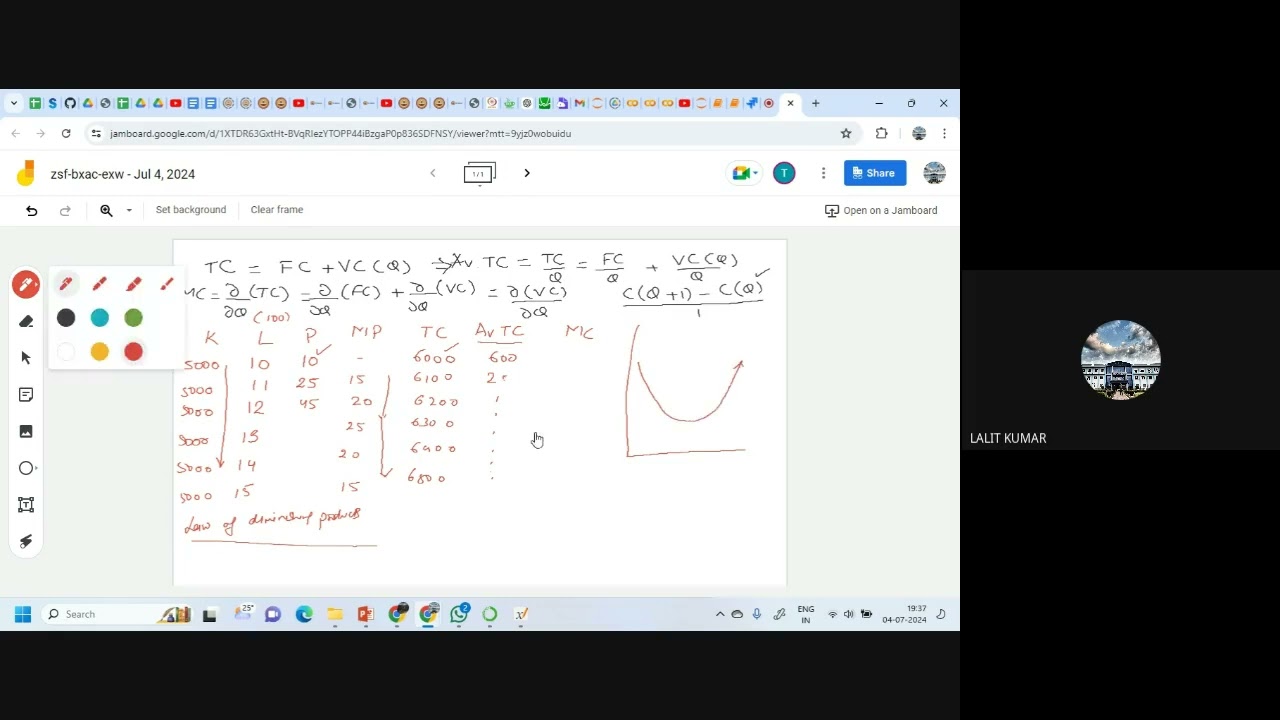Screen dimensions: 1280x720
Task: Go to the previous frame
Action: click(433, 173)
